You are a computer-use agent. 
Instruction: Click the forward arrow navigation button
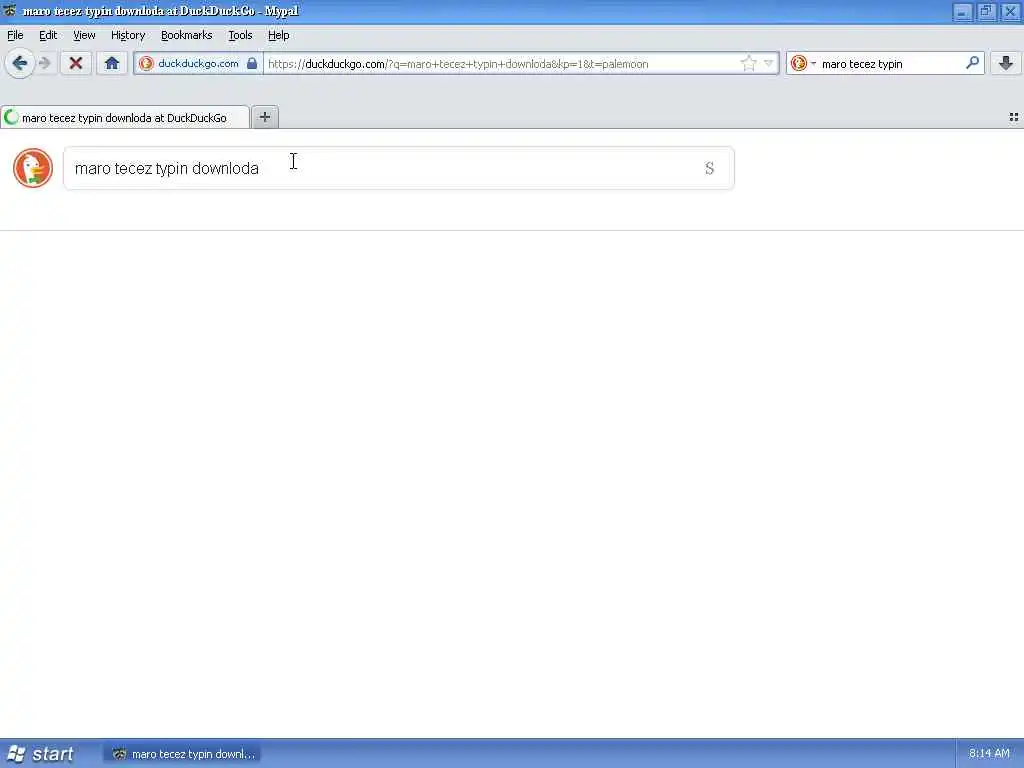click(x=45, y=63)
